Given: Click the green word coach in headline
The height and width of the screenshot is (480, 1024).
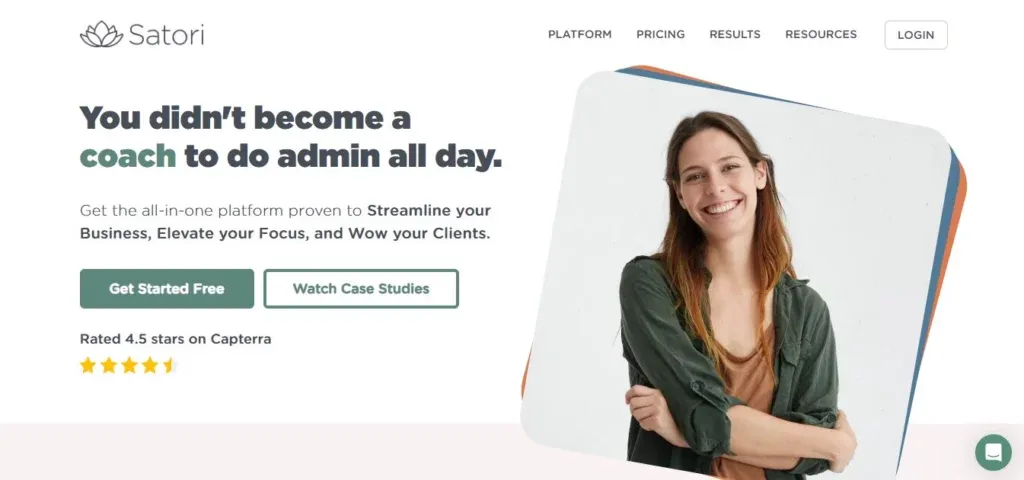Looking at the screenshot, I should [x=128, y=157].
